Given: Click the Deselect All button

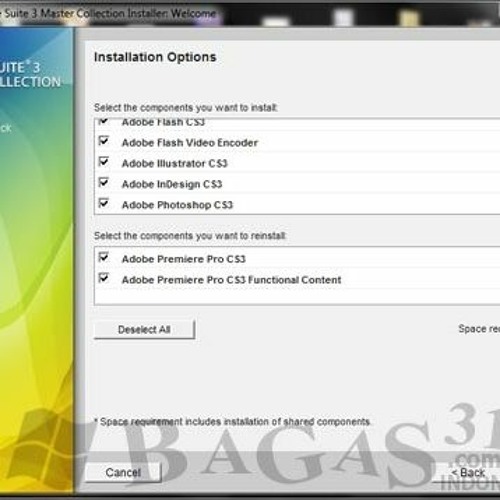Looking at the screenshot, I should coord(144,329).
